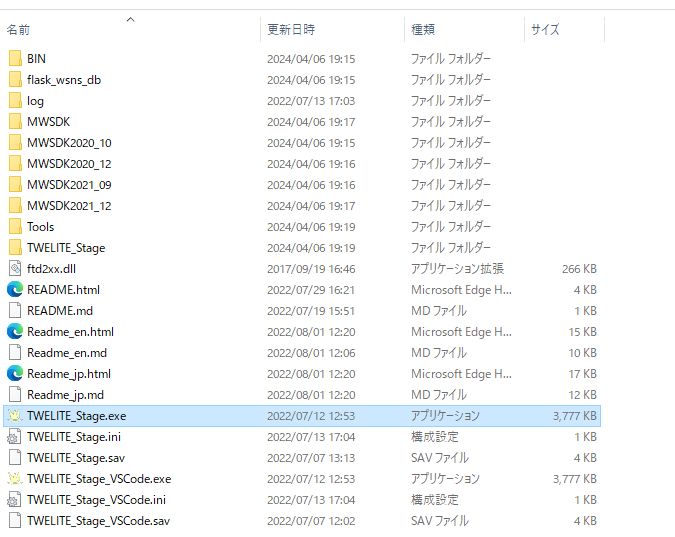Click the TWELITE_Stage.exe application icon

(x=15, y=416)
